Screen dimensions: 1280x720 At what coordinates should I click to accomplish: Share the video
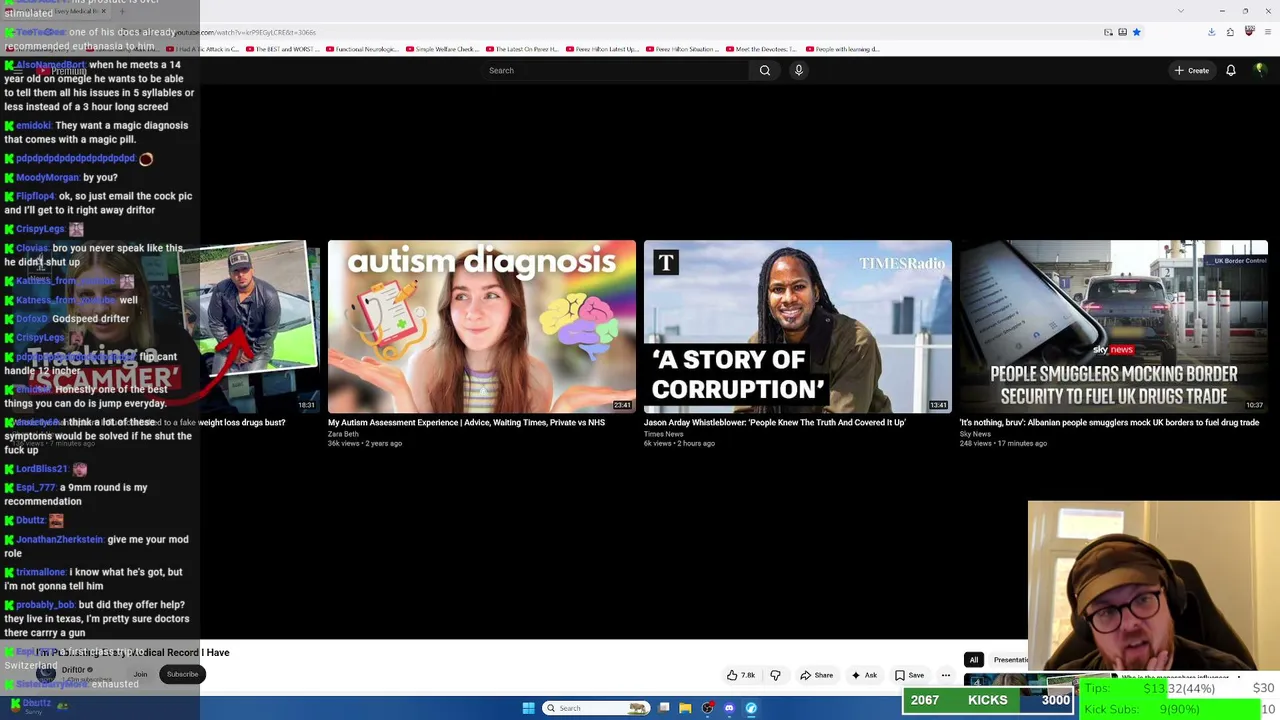(816, 675)
